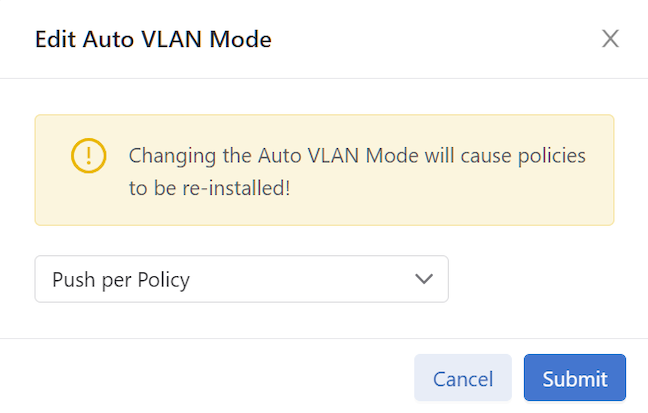Close the Edit Auto VLAN Mode dialog
The width and height of the screenshot is (648, 413).
point(610,39)
